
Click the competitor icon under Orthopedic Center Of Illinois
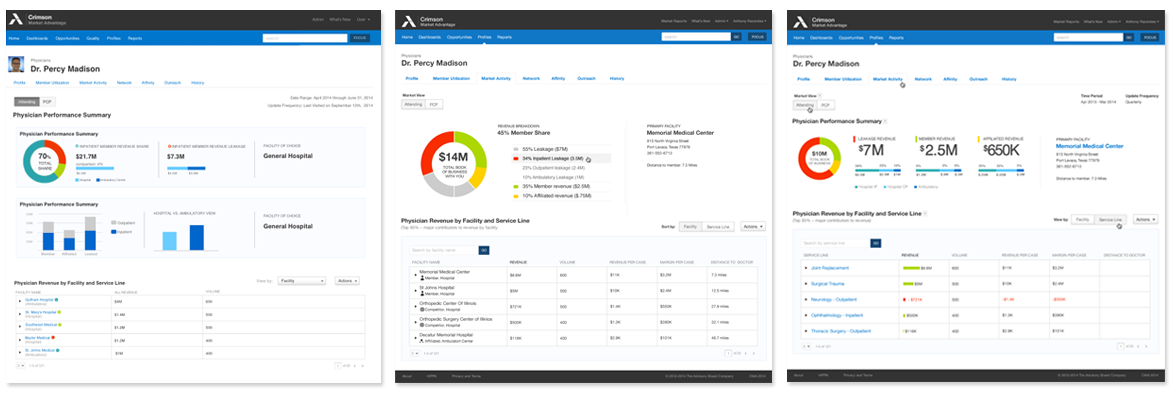[422, 309]
